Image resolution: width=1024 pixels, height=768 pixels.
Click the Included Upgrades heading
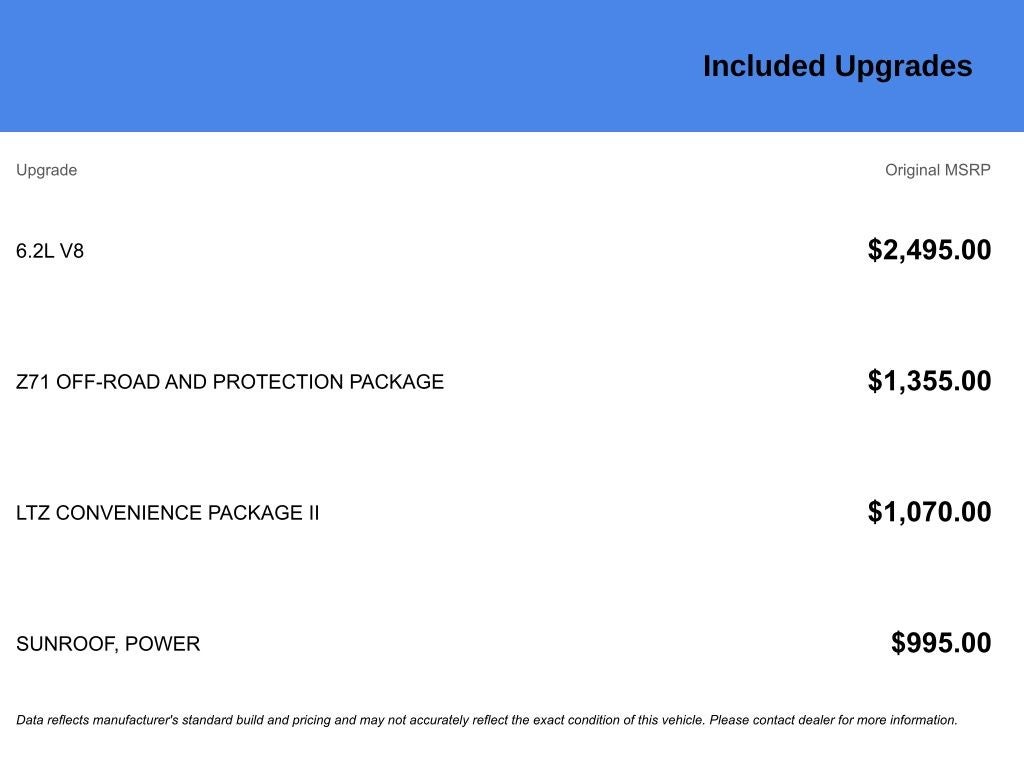tap(837, 67)
